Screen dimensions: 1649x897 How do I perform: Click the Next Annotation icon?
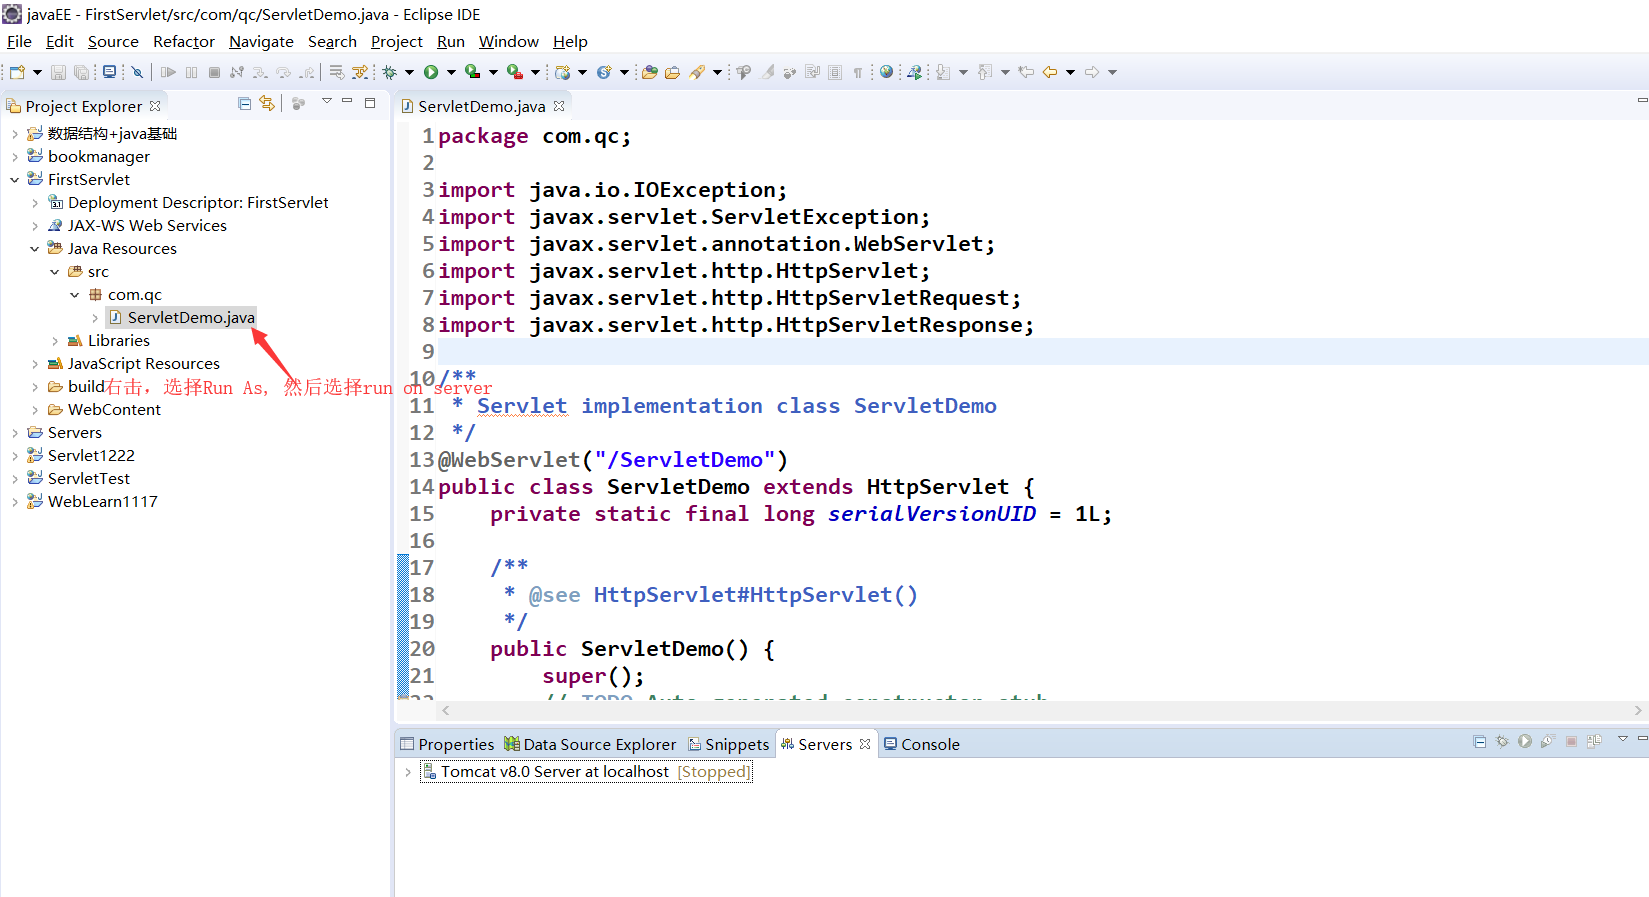click(943, 72)
